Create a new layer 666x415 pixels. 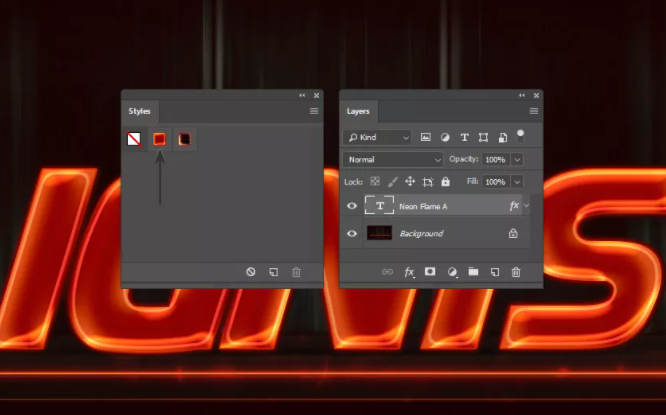pos(495,272)
